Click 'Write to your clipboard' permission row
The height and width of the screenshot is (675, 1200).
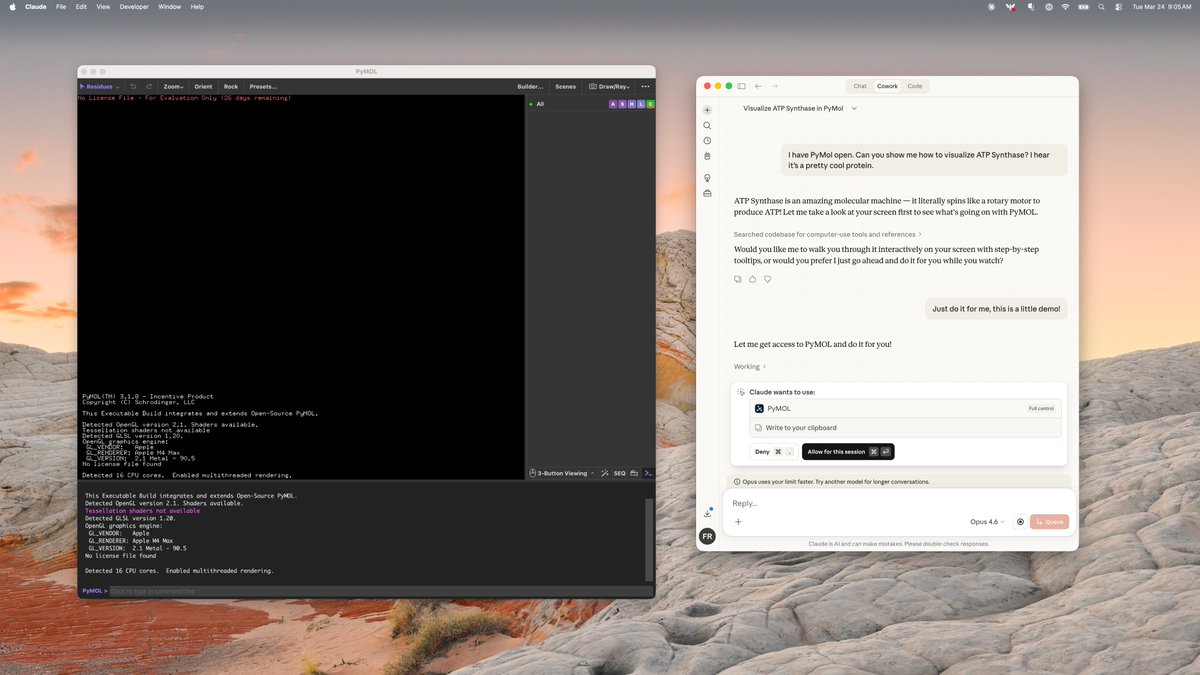[905, 427]
